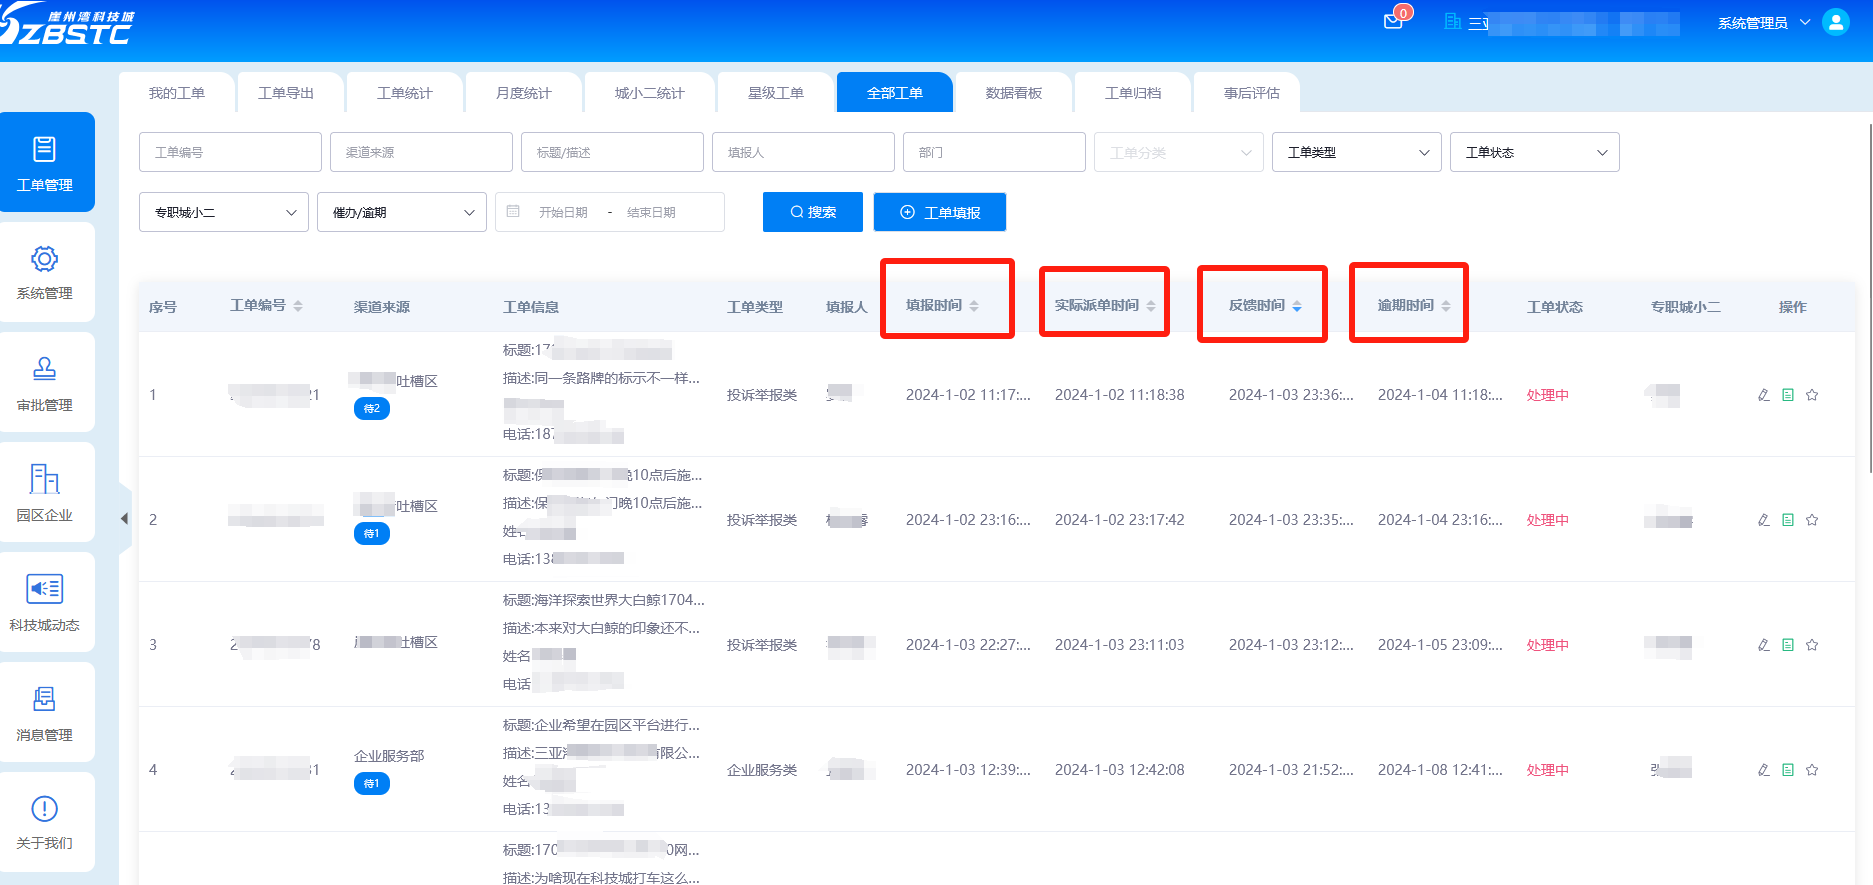Switch to the 我的工单 tab
This screenshot has height=885, width=1873.
tap(177, 92)
